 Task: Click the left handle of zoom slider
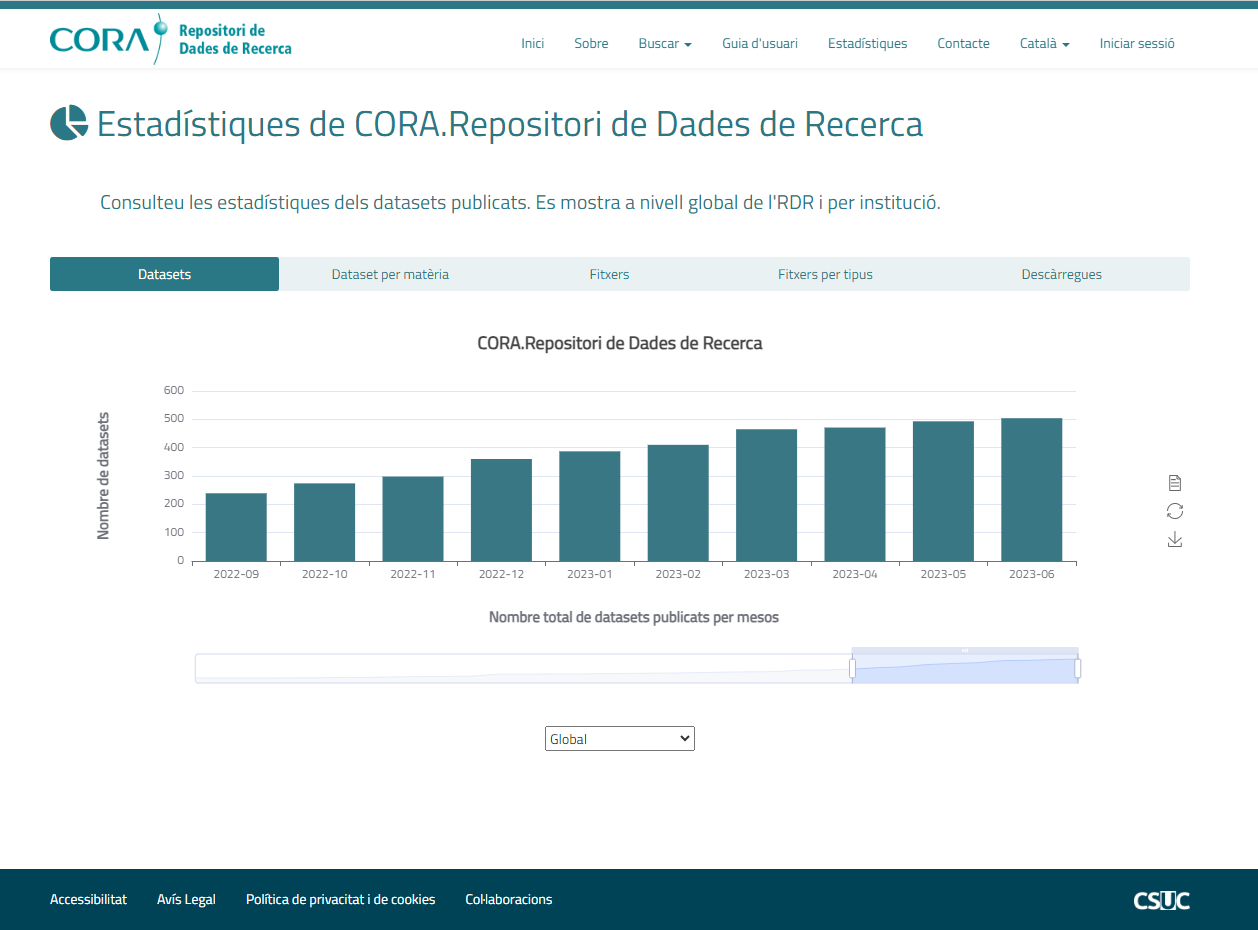(852, 668)
